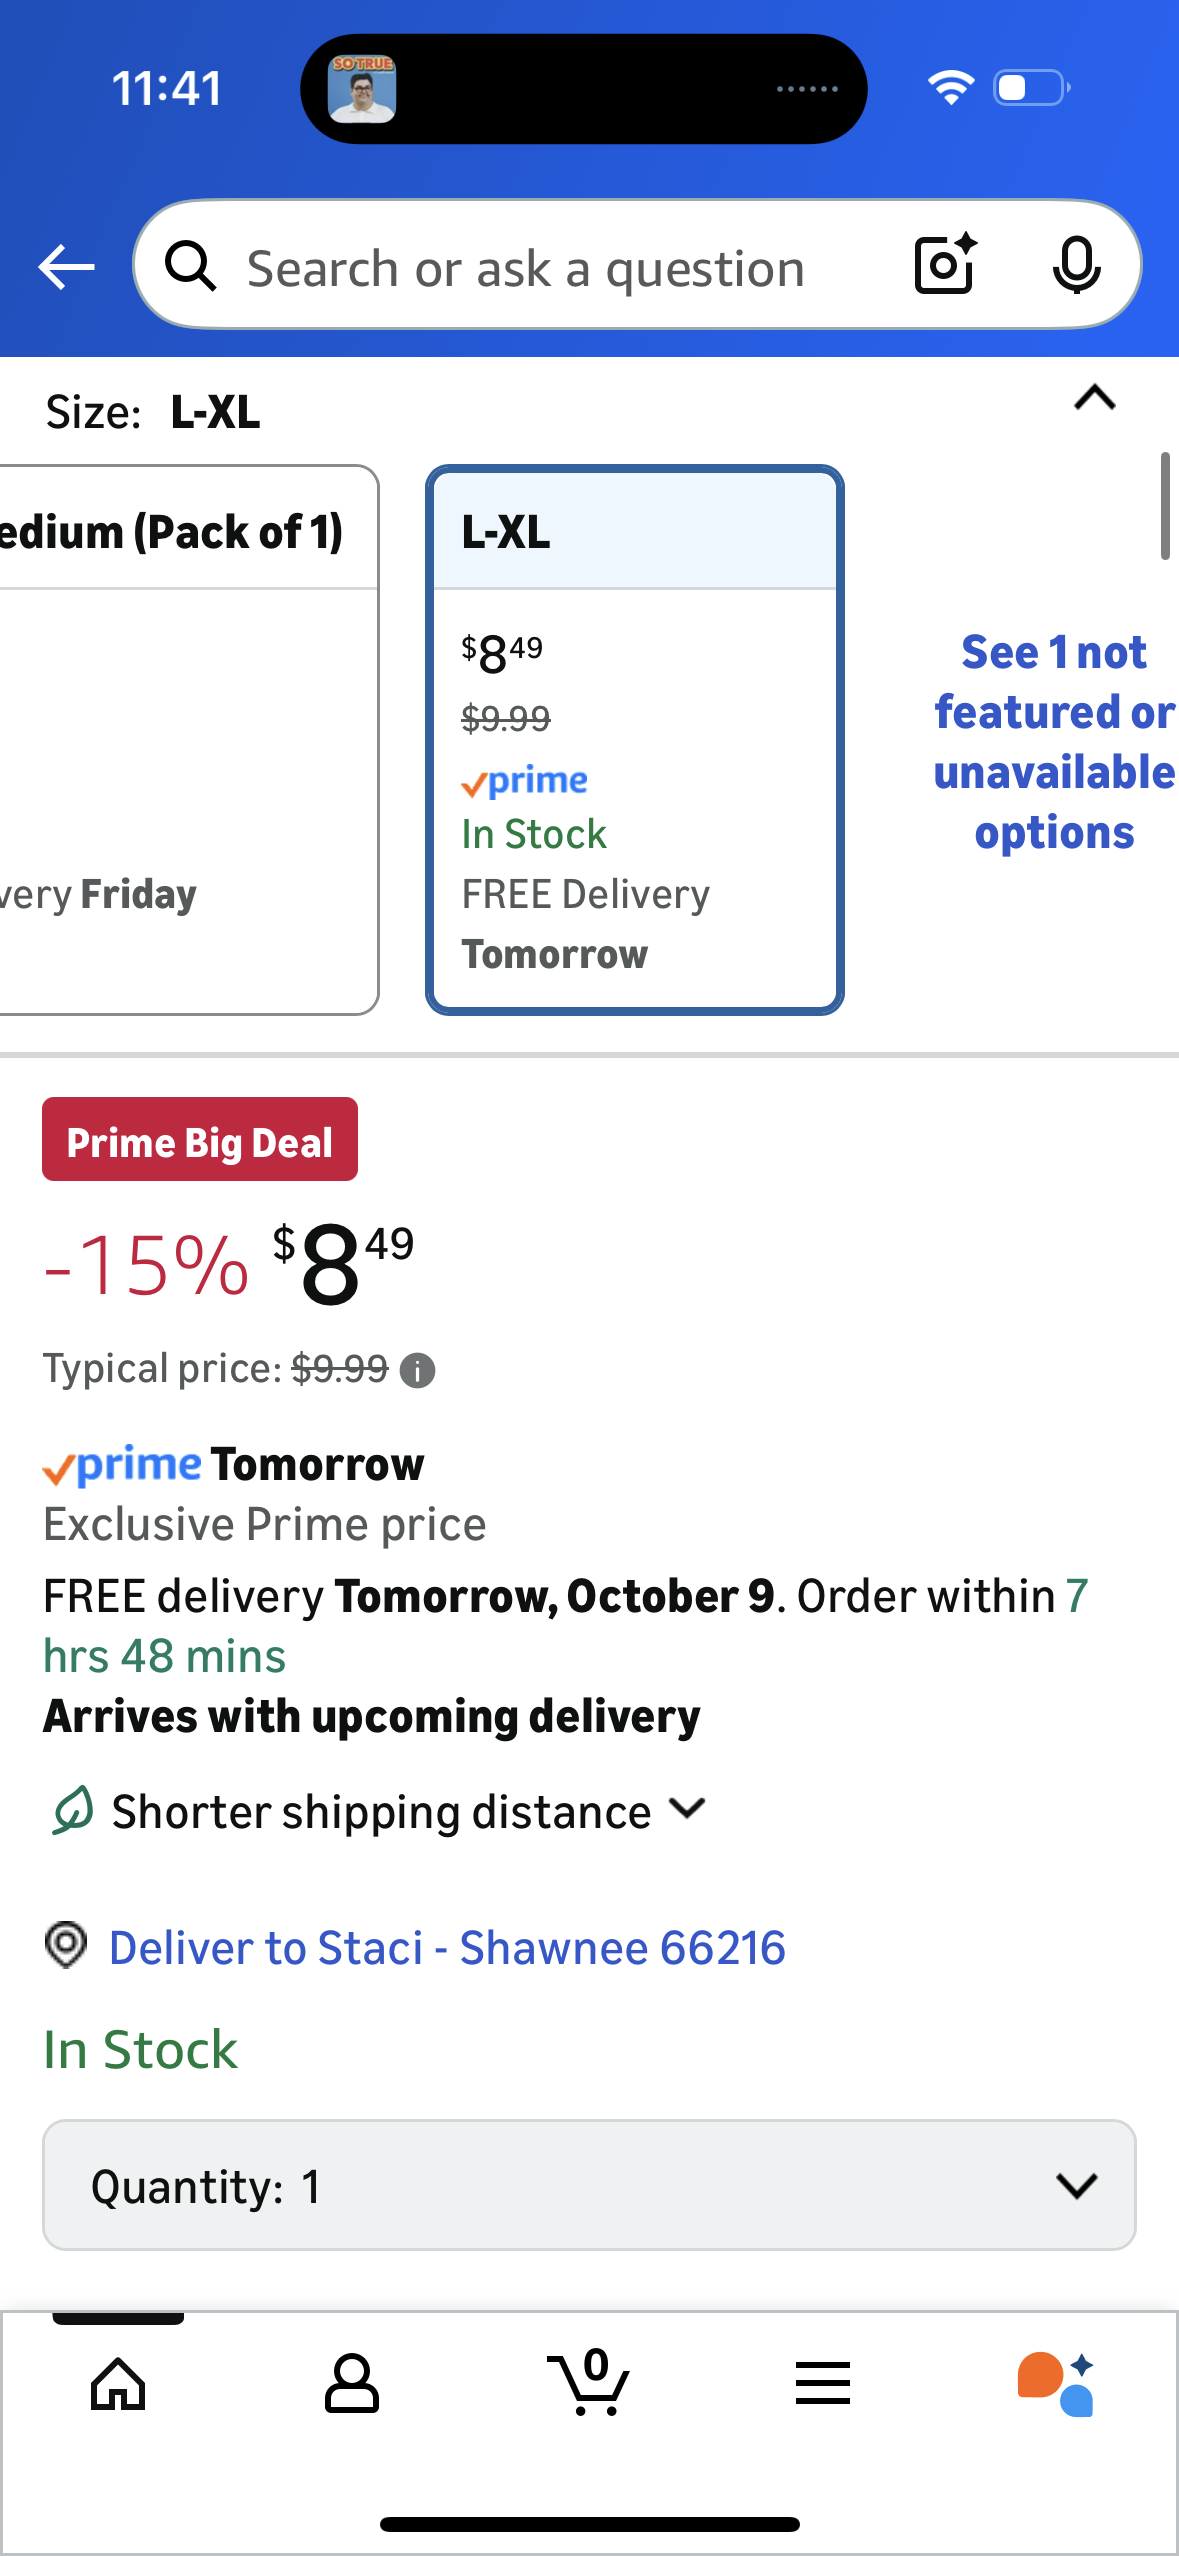Select the L-XL size option

pos(635,740)
